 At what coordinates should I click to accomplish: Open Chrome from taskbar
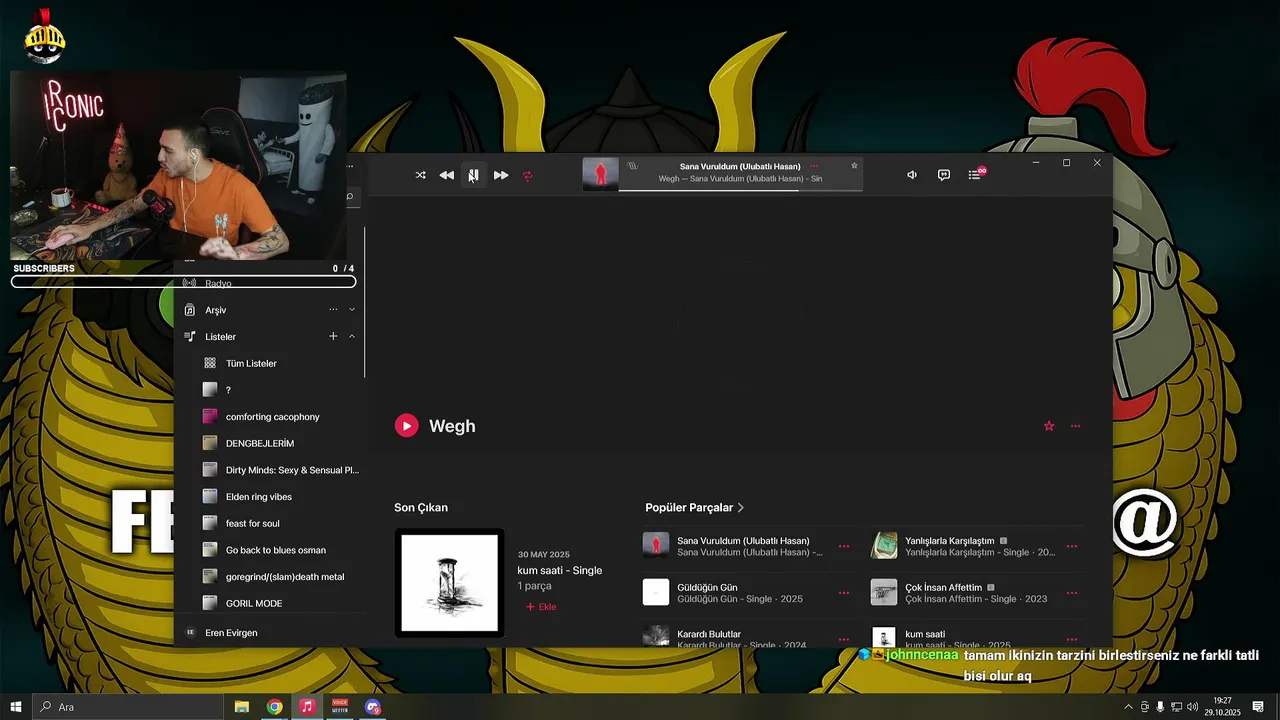274,707
